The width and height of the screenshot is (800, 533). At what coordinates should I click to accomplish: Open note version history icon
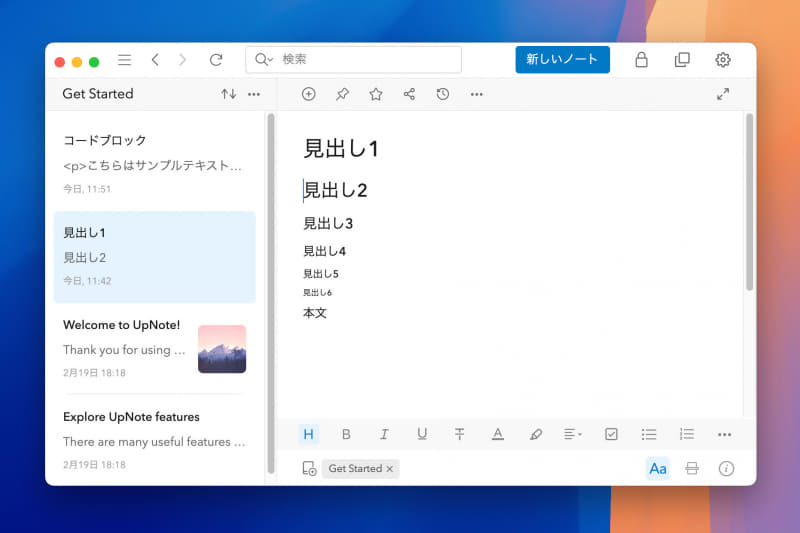pyautogui.click(x=443, y=94)
